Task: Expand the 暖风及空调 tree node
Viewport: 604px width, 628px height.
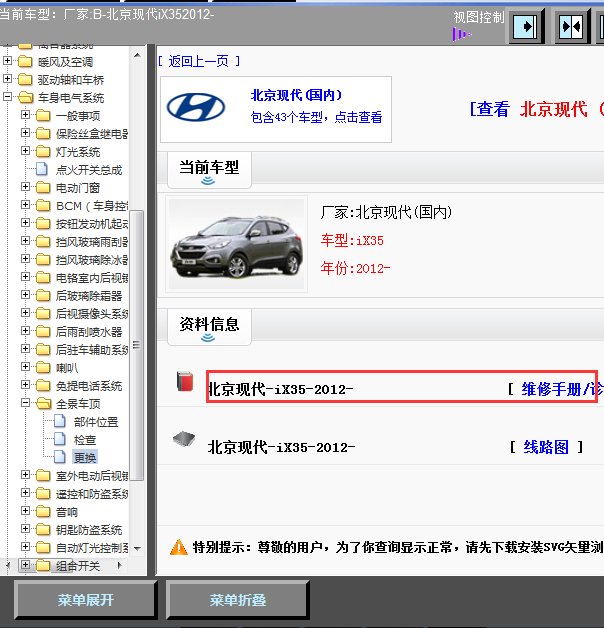Action: coord(7,60)
